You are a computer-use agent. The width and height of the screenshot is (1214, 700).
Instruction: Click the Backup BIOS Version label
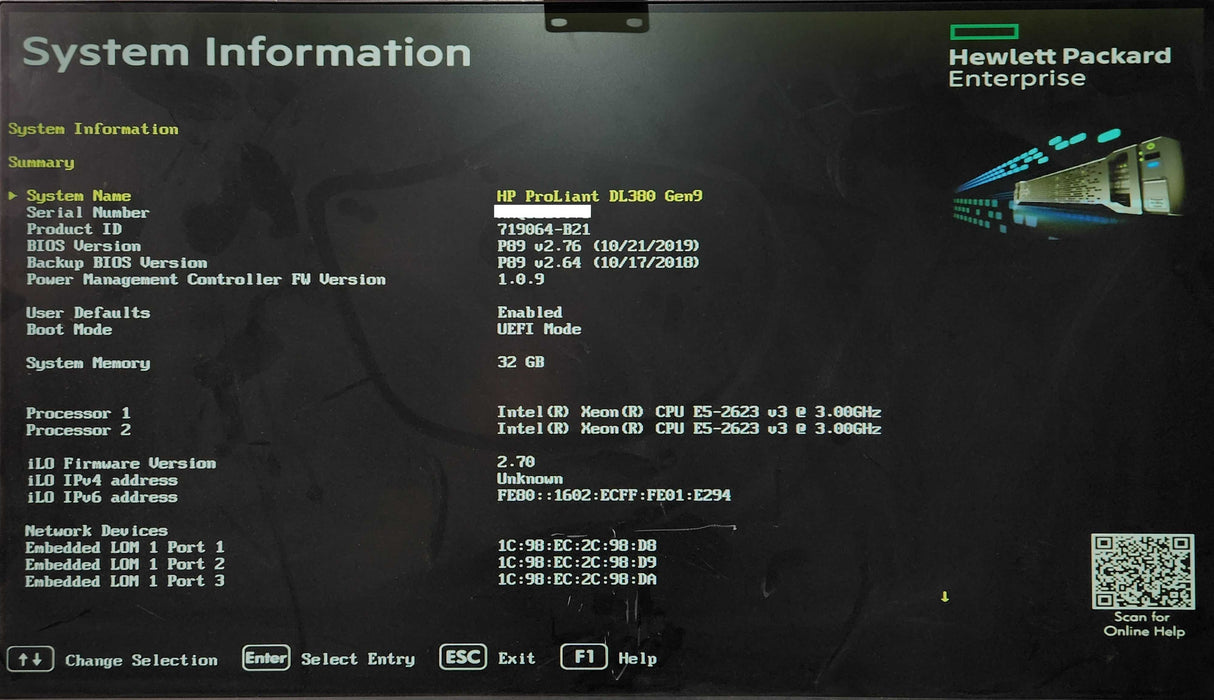tap(116, 263)
